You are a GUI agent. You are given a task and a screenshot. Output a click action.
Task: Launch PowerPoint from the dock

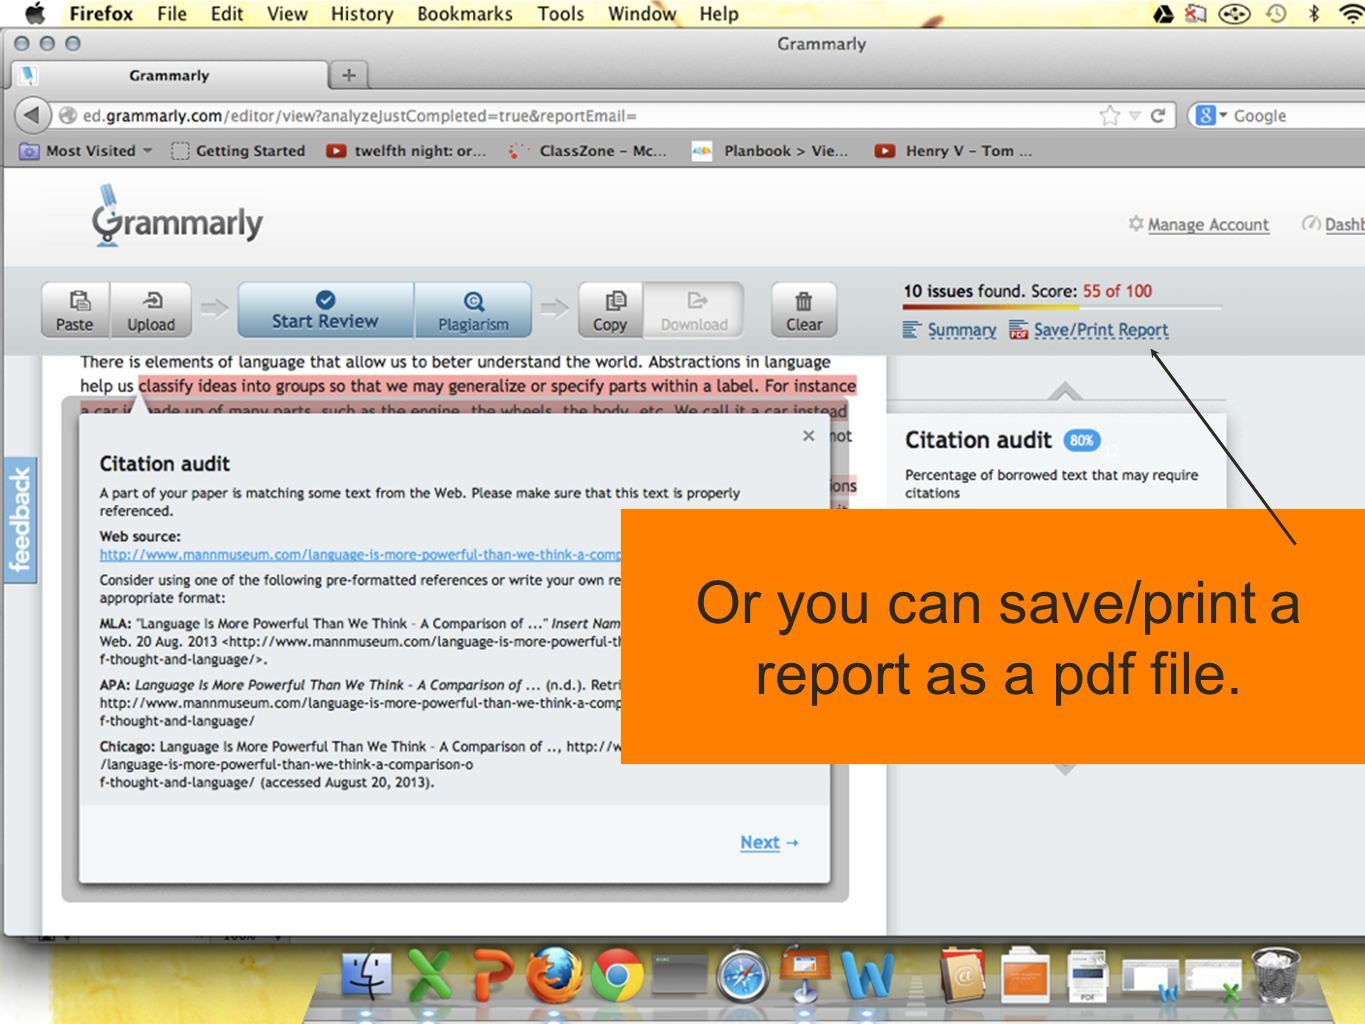492,974
